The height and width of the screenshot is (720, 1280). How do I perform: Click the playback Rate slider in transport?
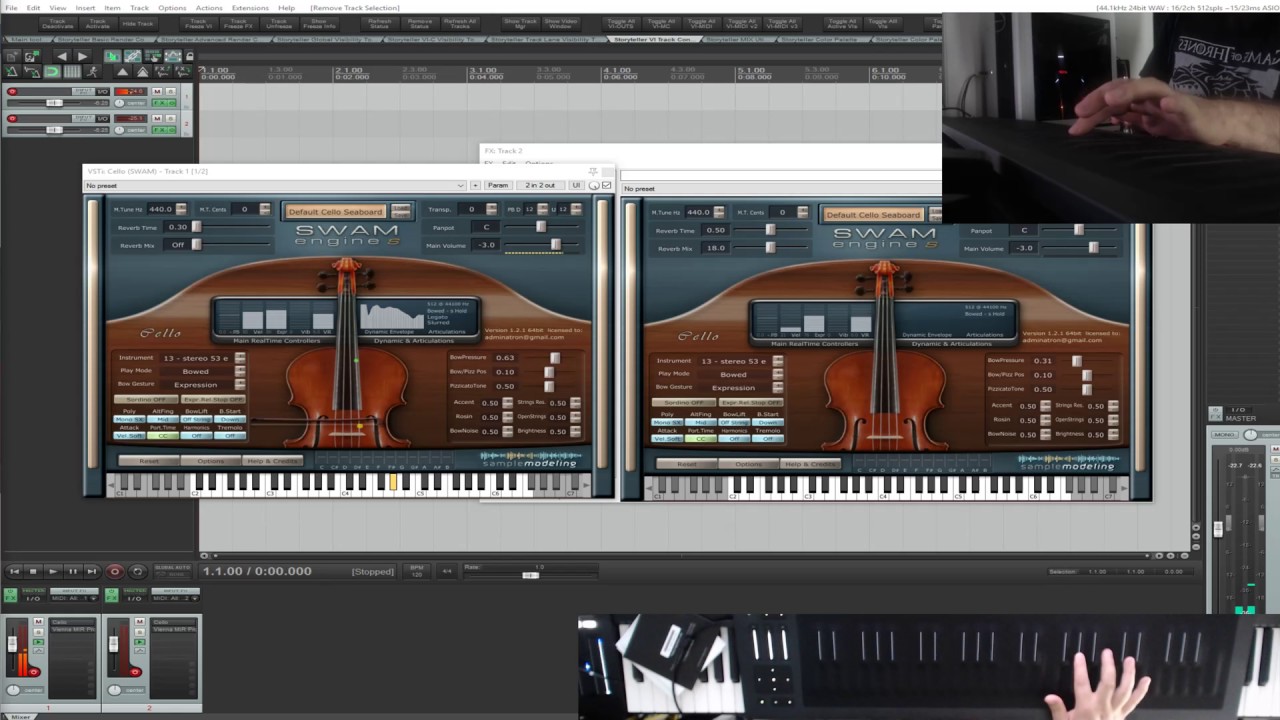click(531, 575)
